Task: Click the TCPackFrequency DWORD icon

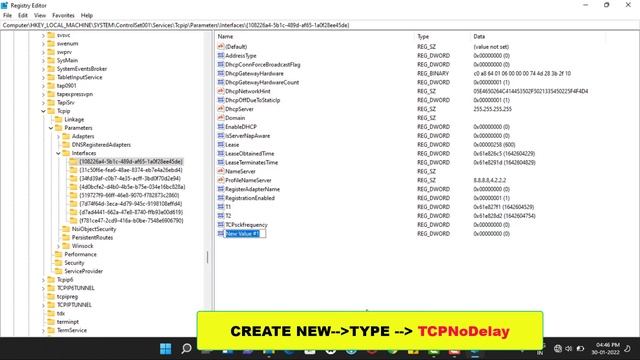Action: (221, 225)
